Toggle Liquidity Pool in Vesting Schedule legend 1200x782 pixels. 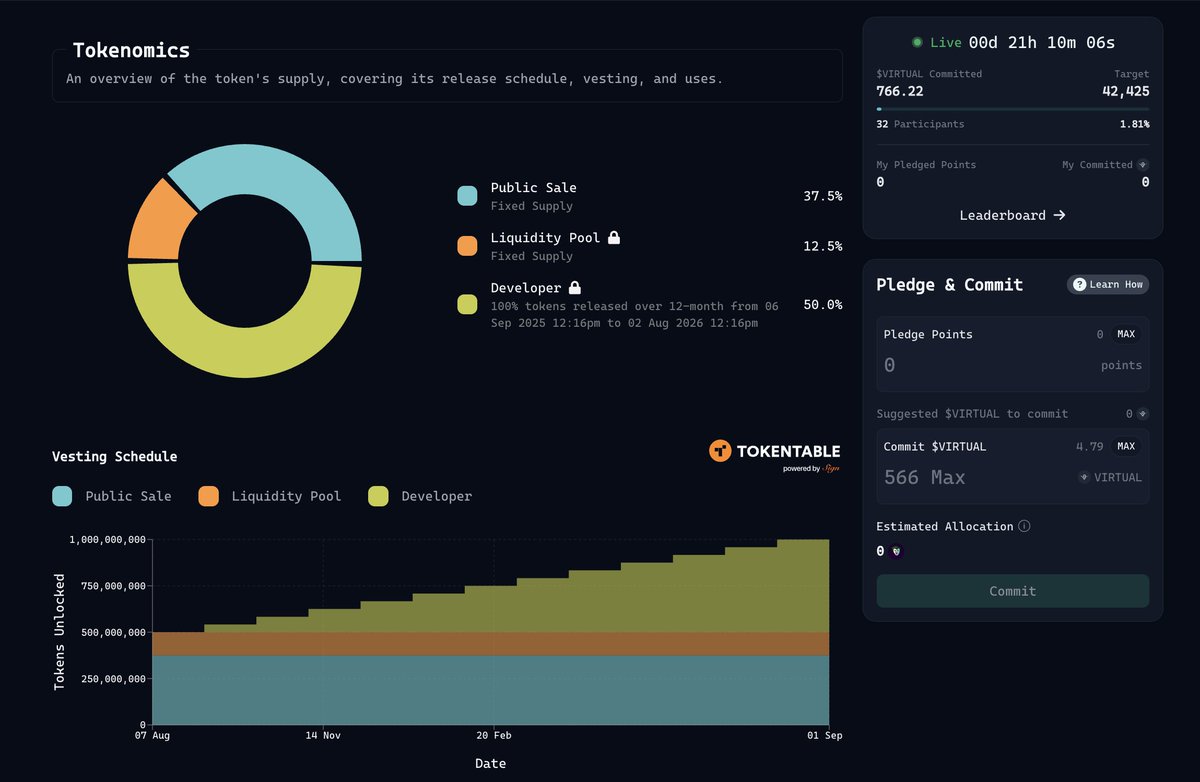pyautogui.click(x=270, y=496)
